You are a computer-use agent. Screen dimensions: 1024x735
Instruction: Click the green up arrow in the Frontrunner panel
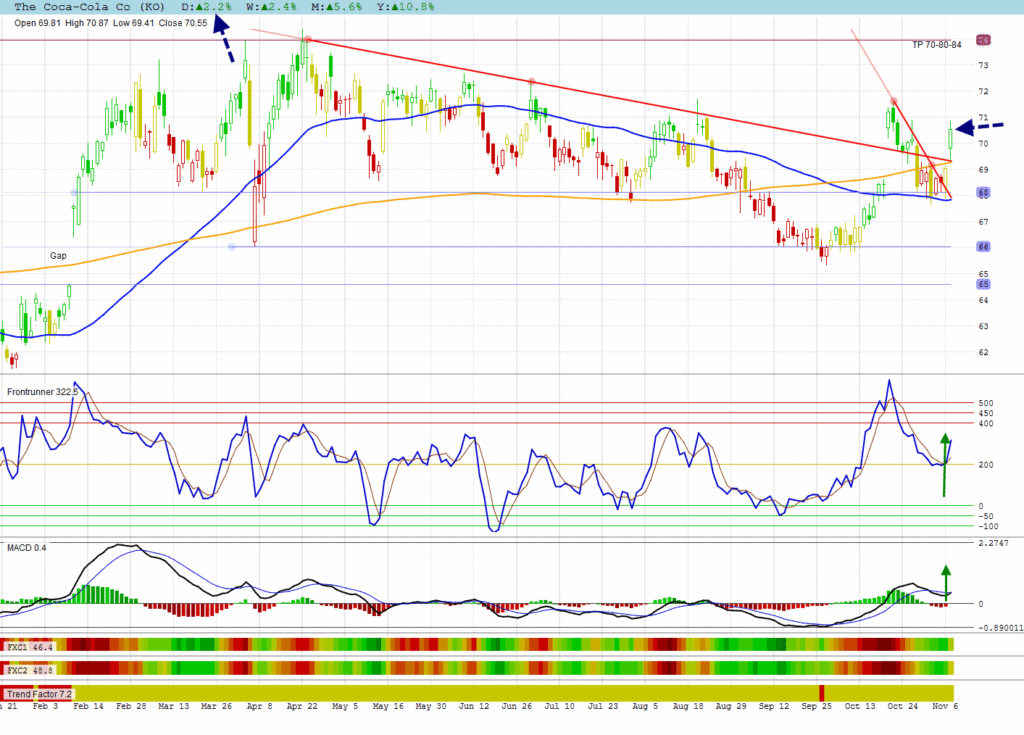[943, 465]
